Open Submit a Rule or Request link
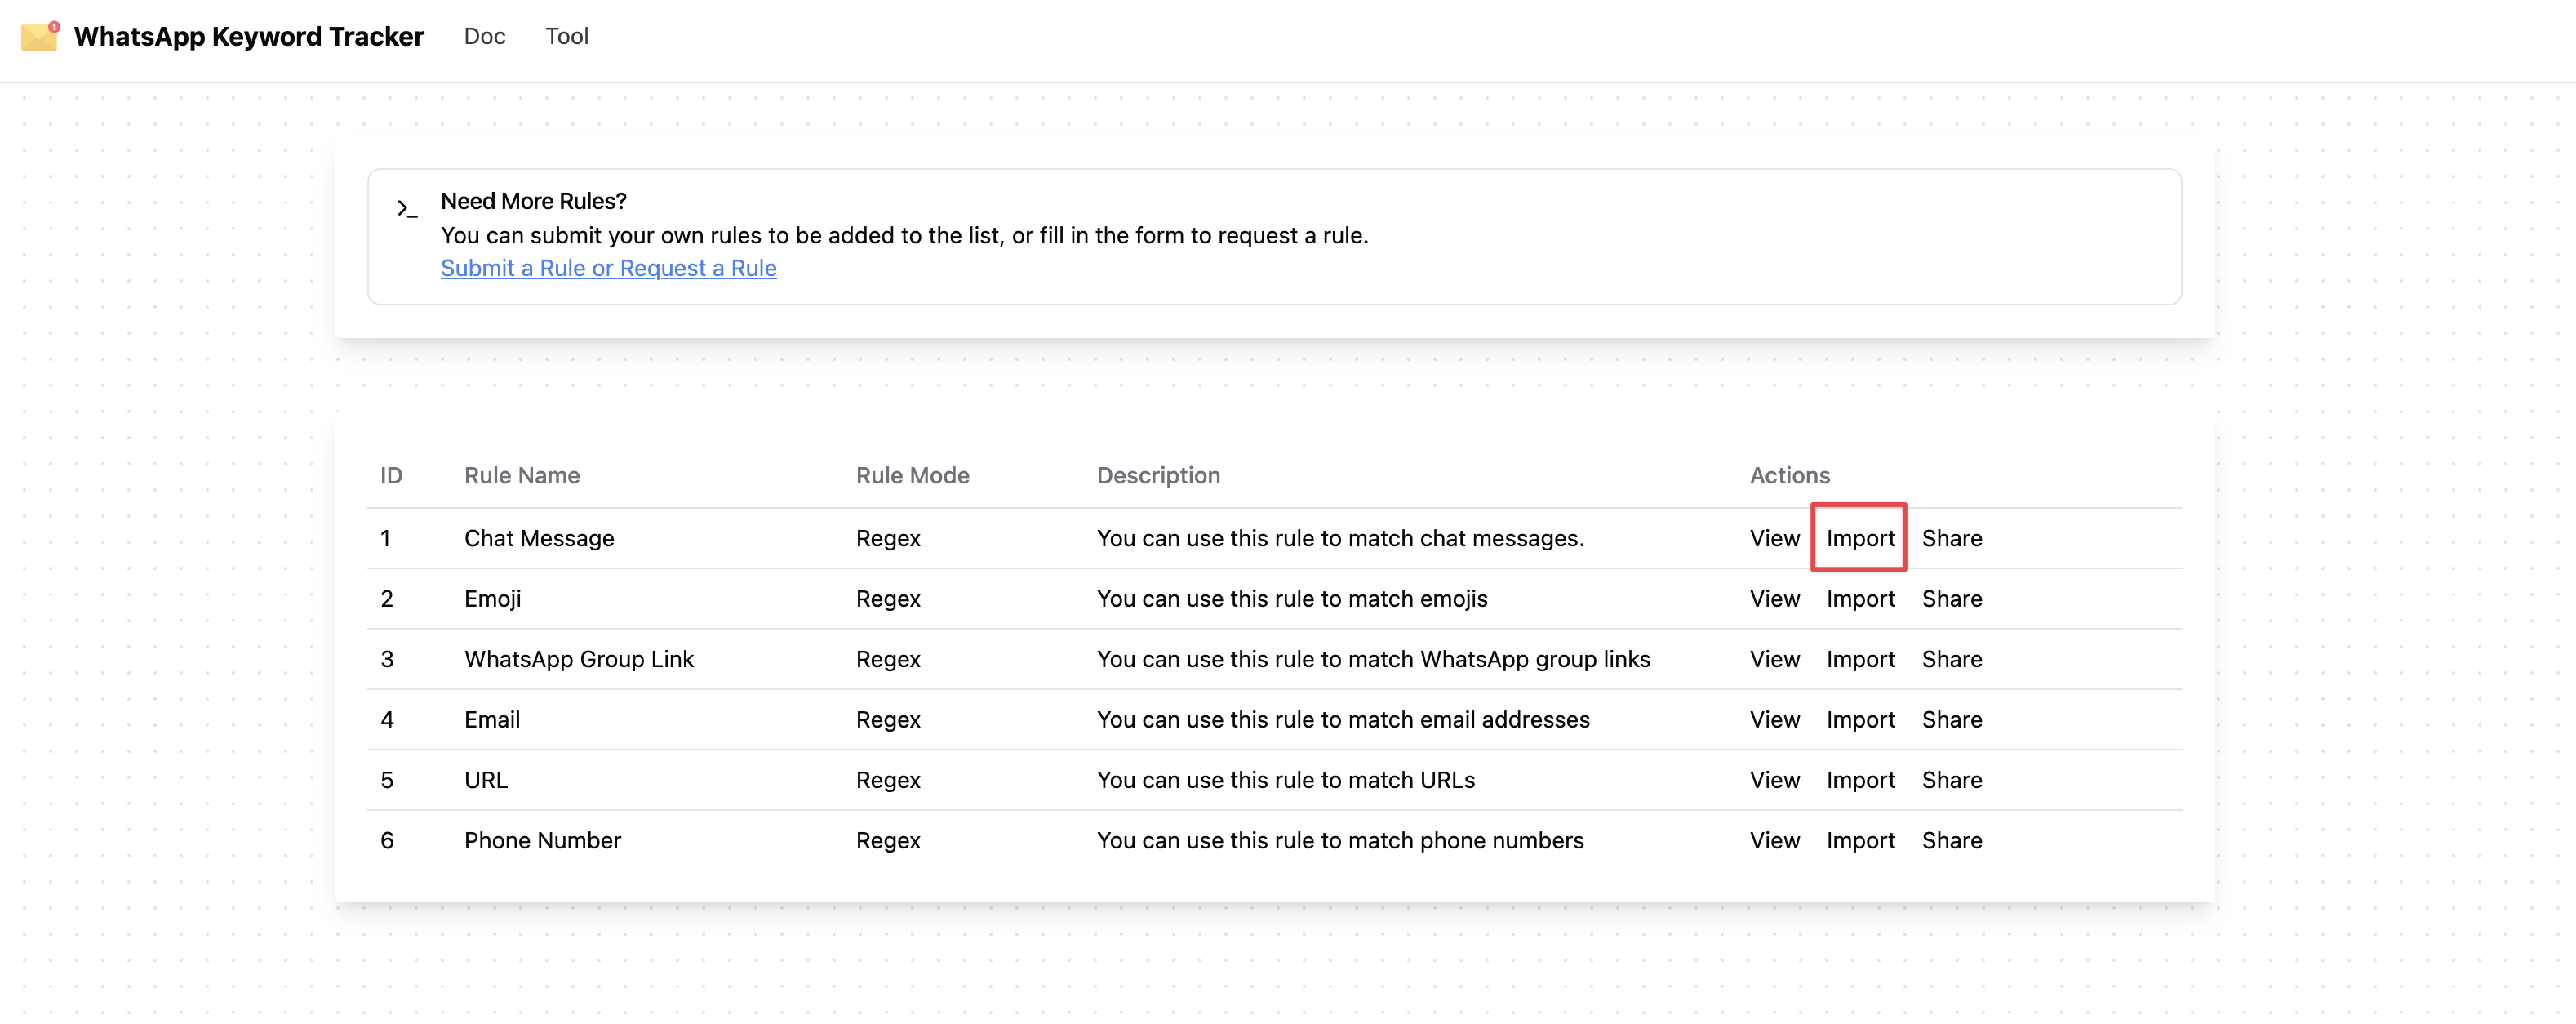The height and width of the screenshot is (1024, 2576). coord(608,268)
